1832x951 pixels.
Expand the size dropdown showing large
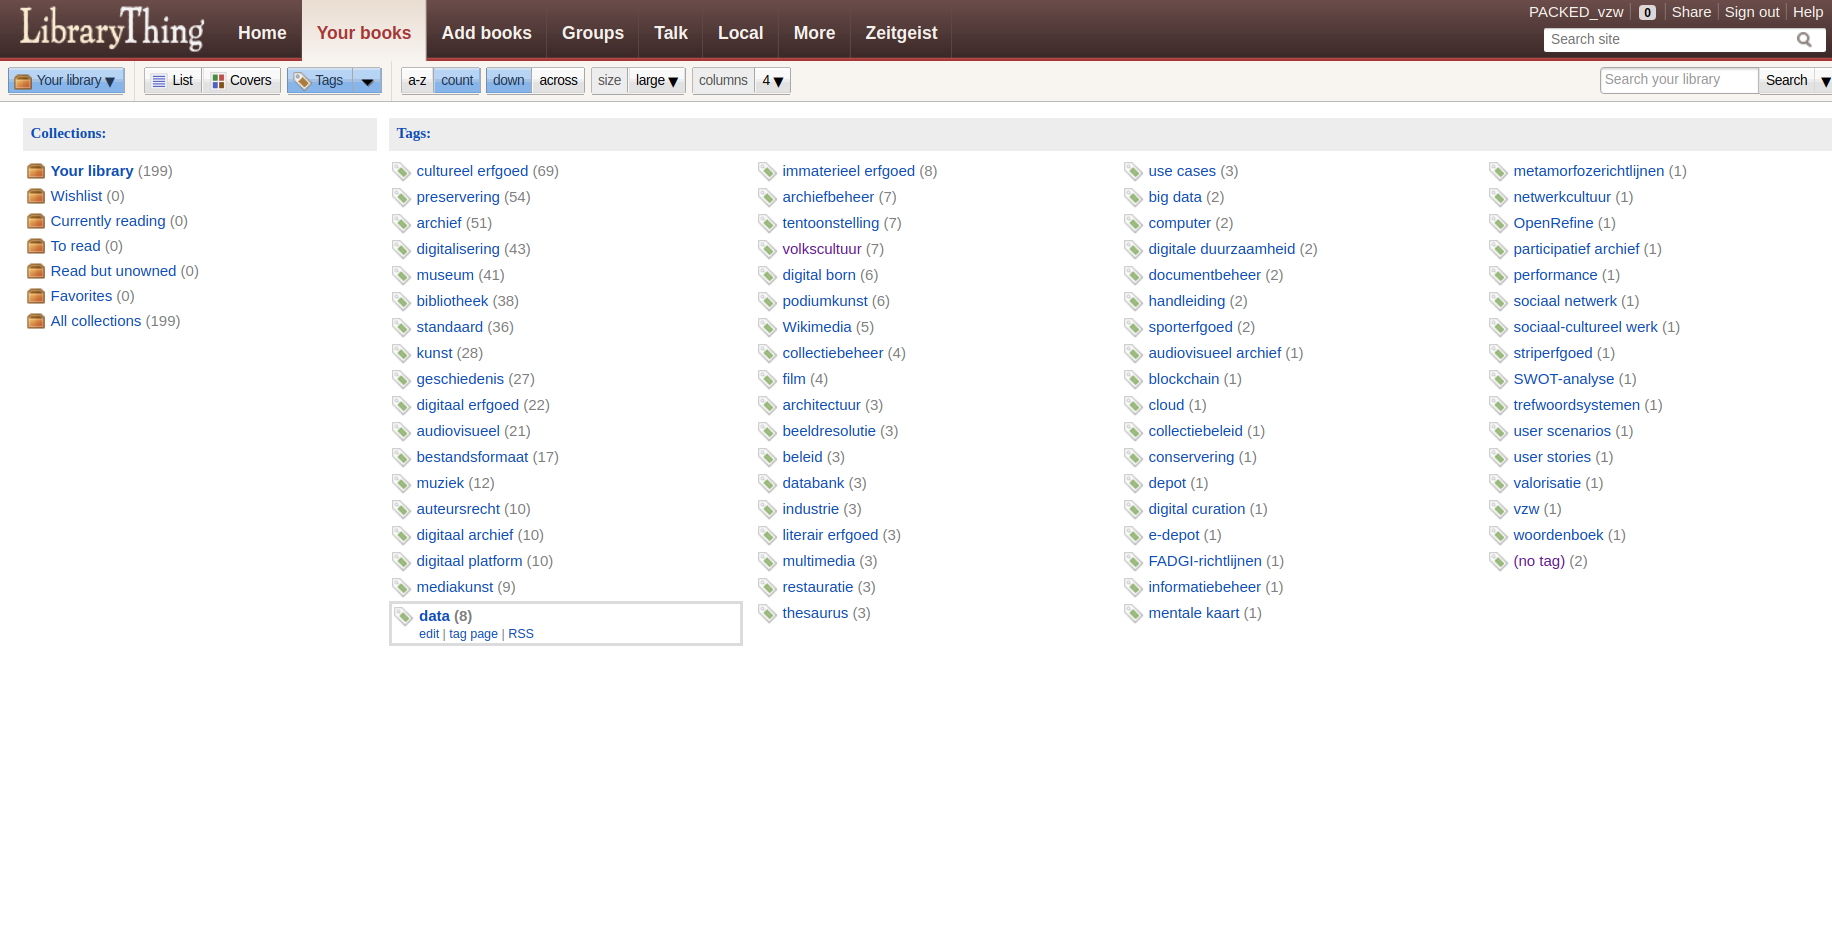click(657, 81)
